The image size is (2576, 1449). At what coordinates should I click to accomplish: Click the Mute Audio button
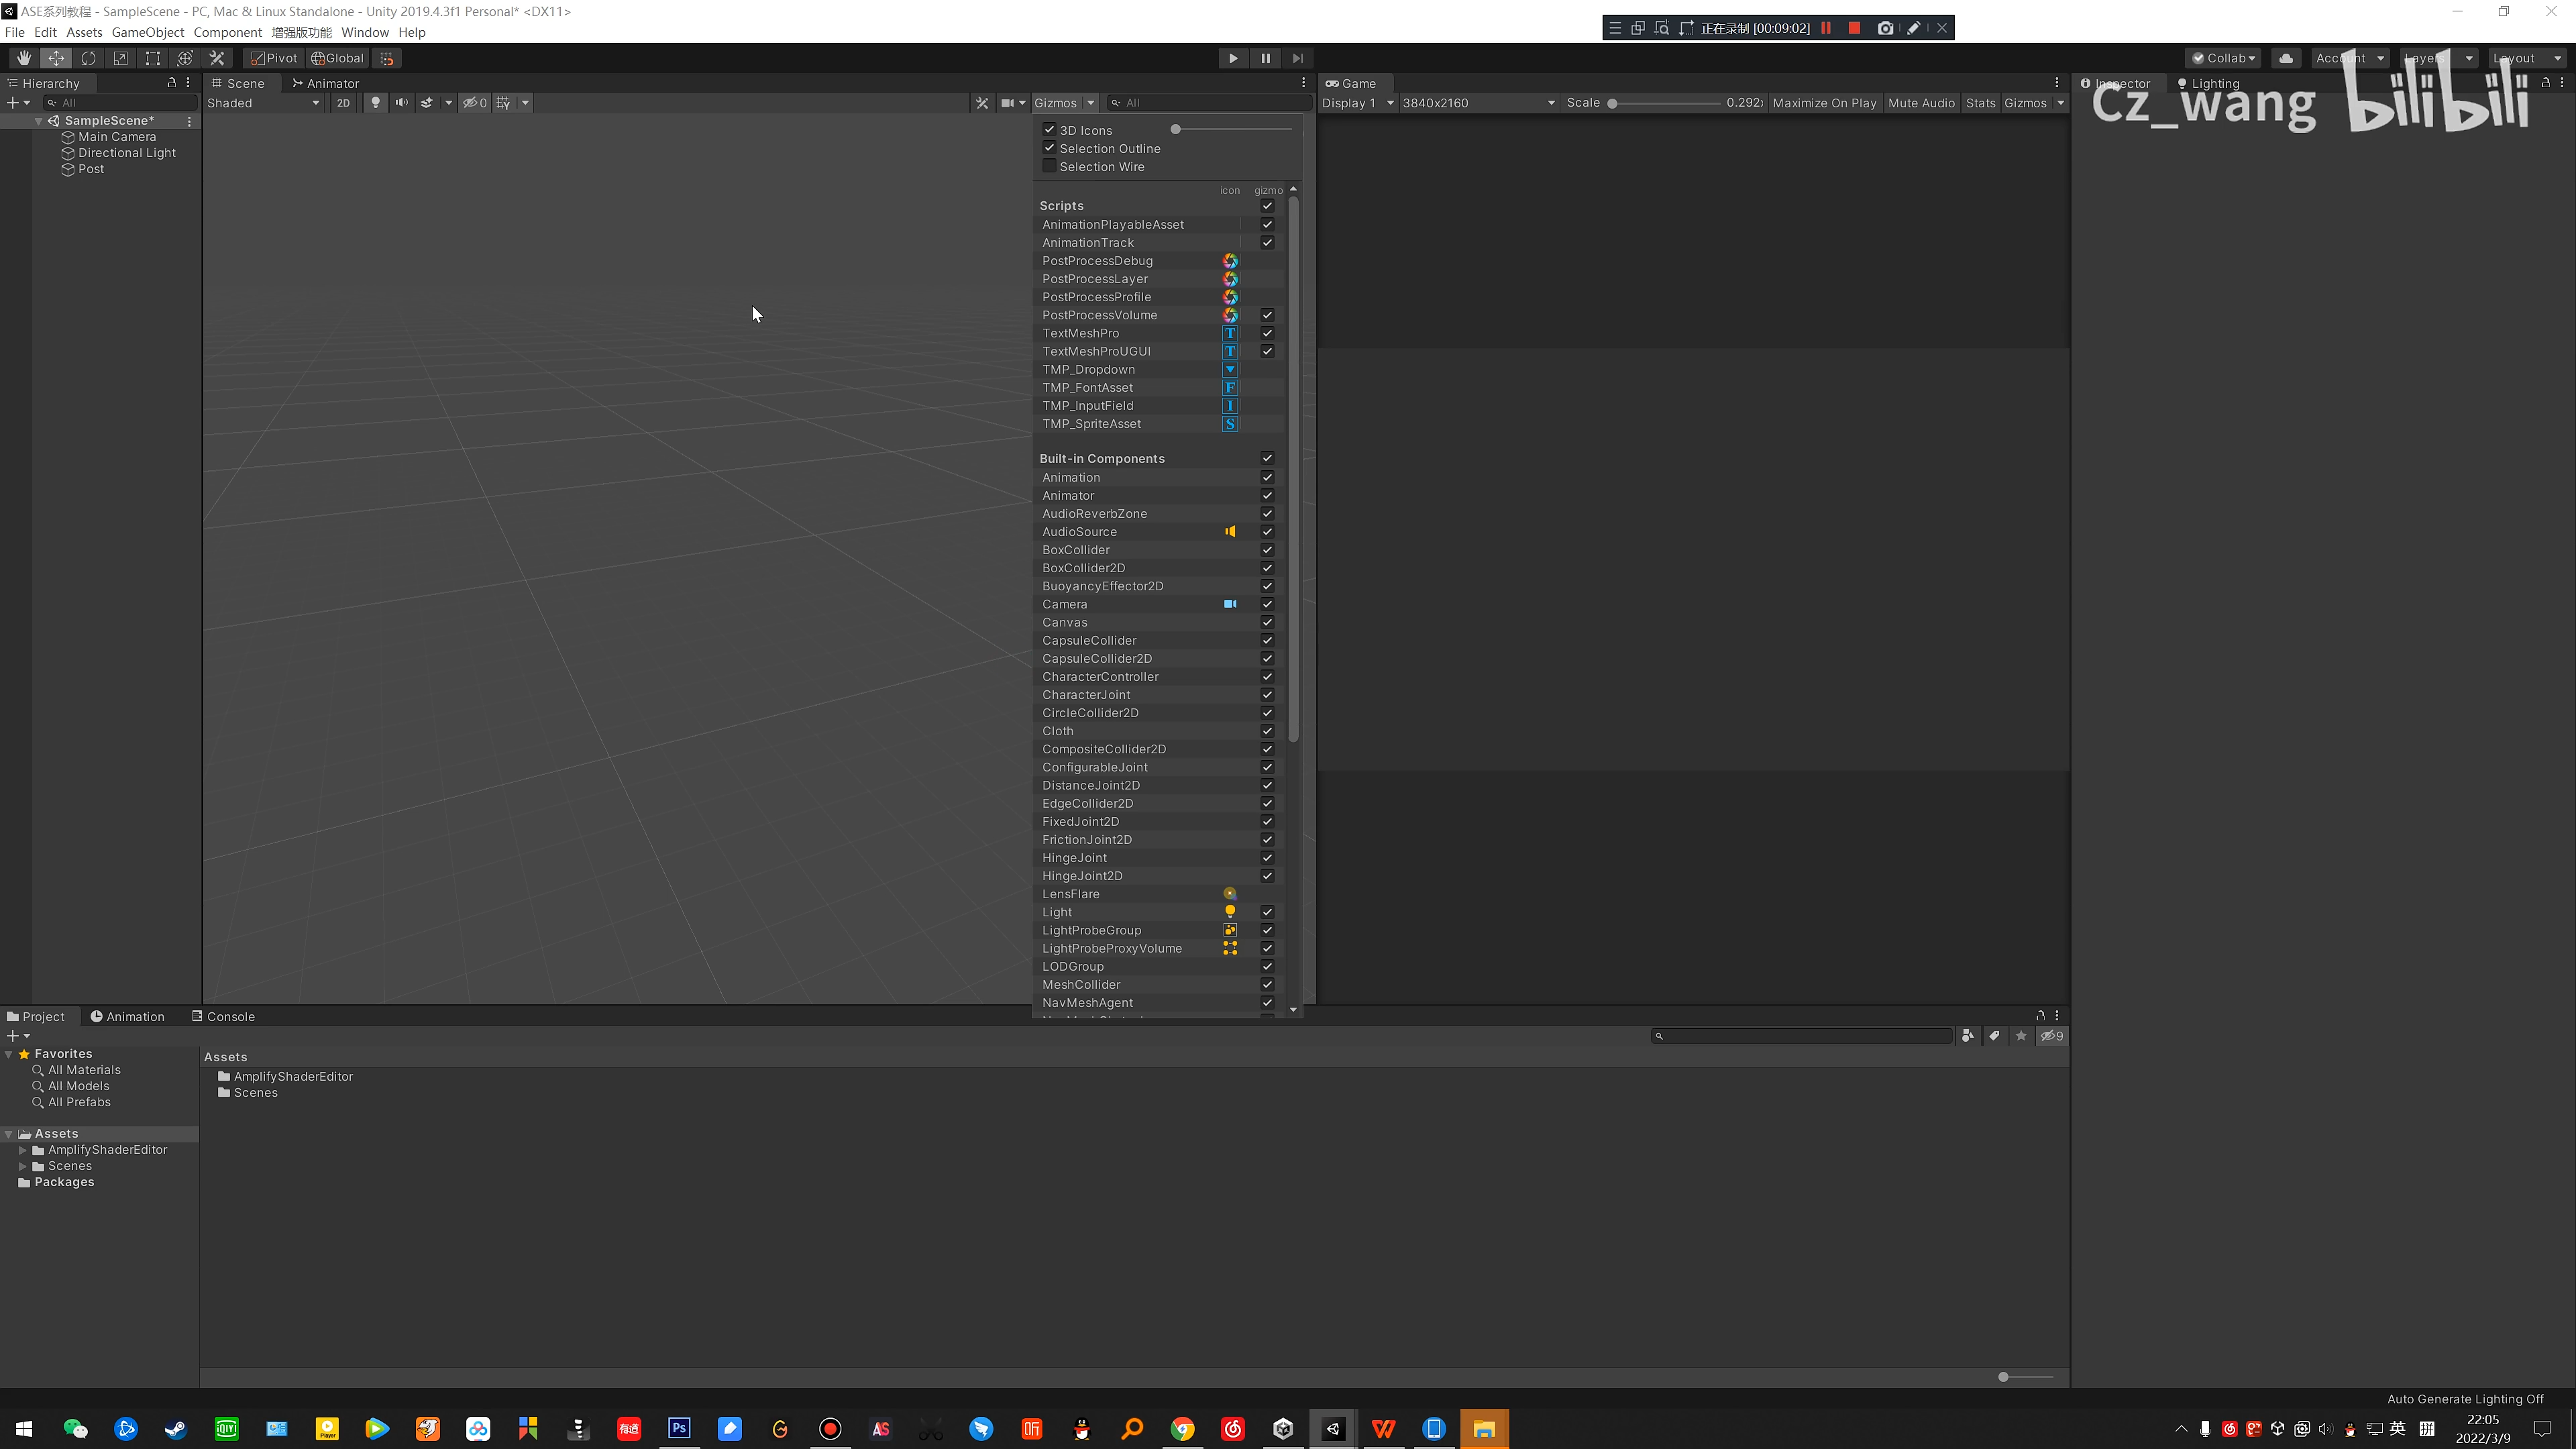1920,103
